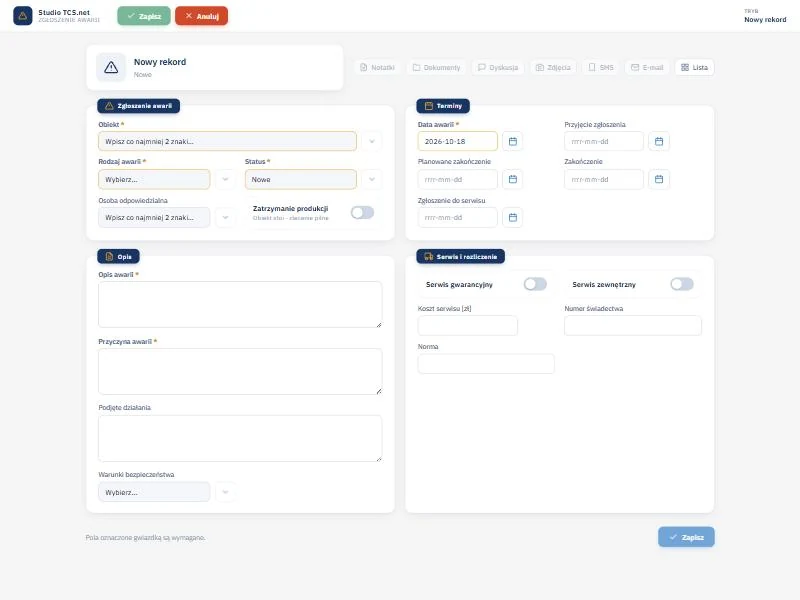Open the Warunki bezpieczeństwa Wybierz combo box
Image resolution: width=800 pixels, height=600 pixels.
pyautogui.click(x=154, y=492)
